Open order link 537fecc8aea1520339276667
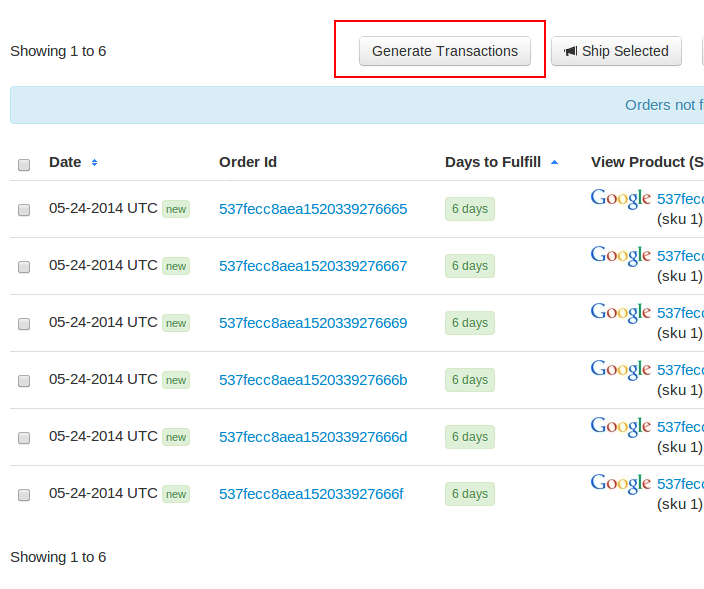 (313, 266)
